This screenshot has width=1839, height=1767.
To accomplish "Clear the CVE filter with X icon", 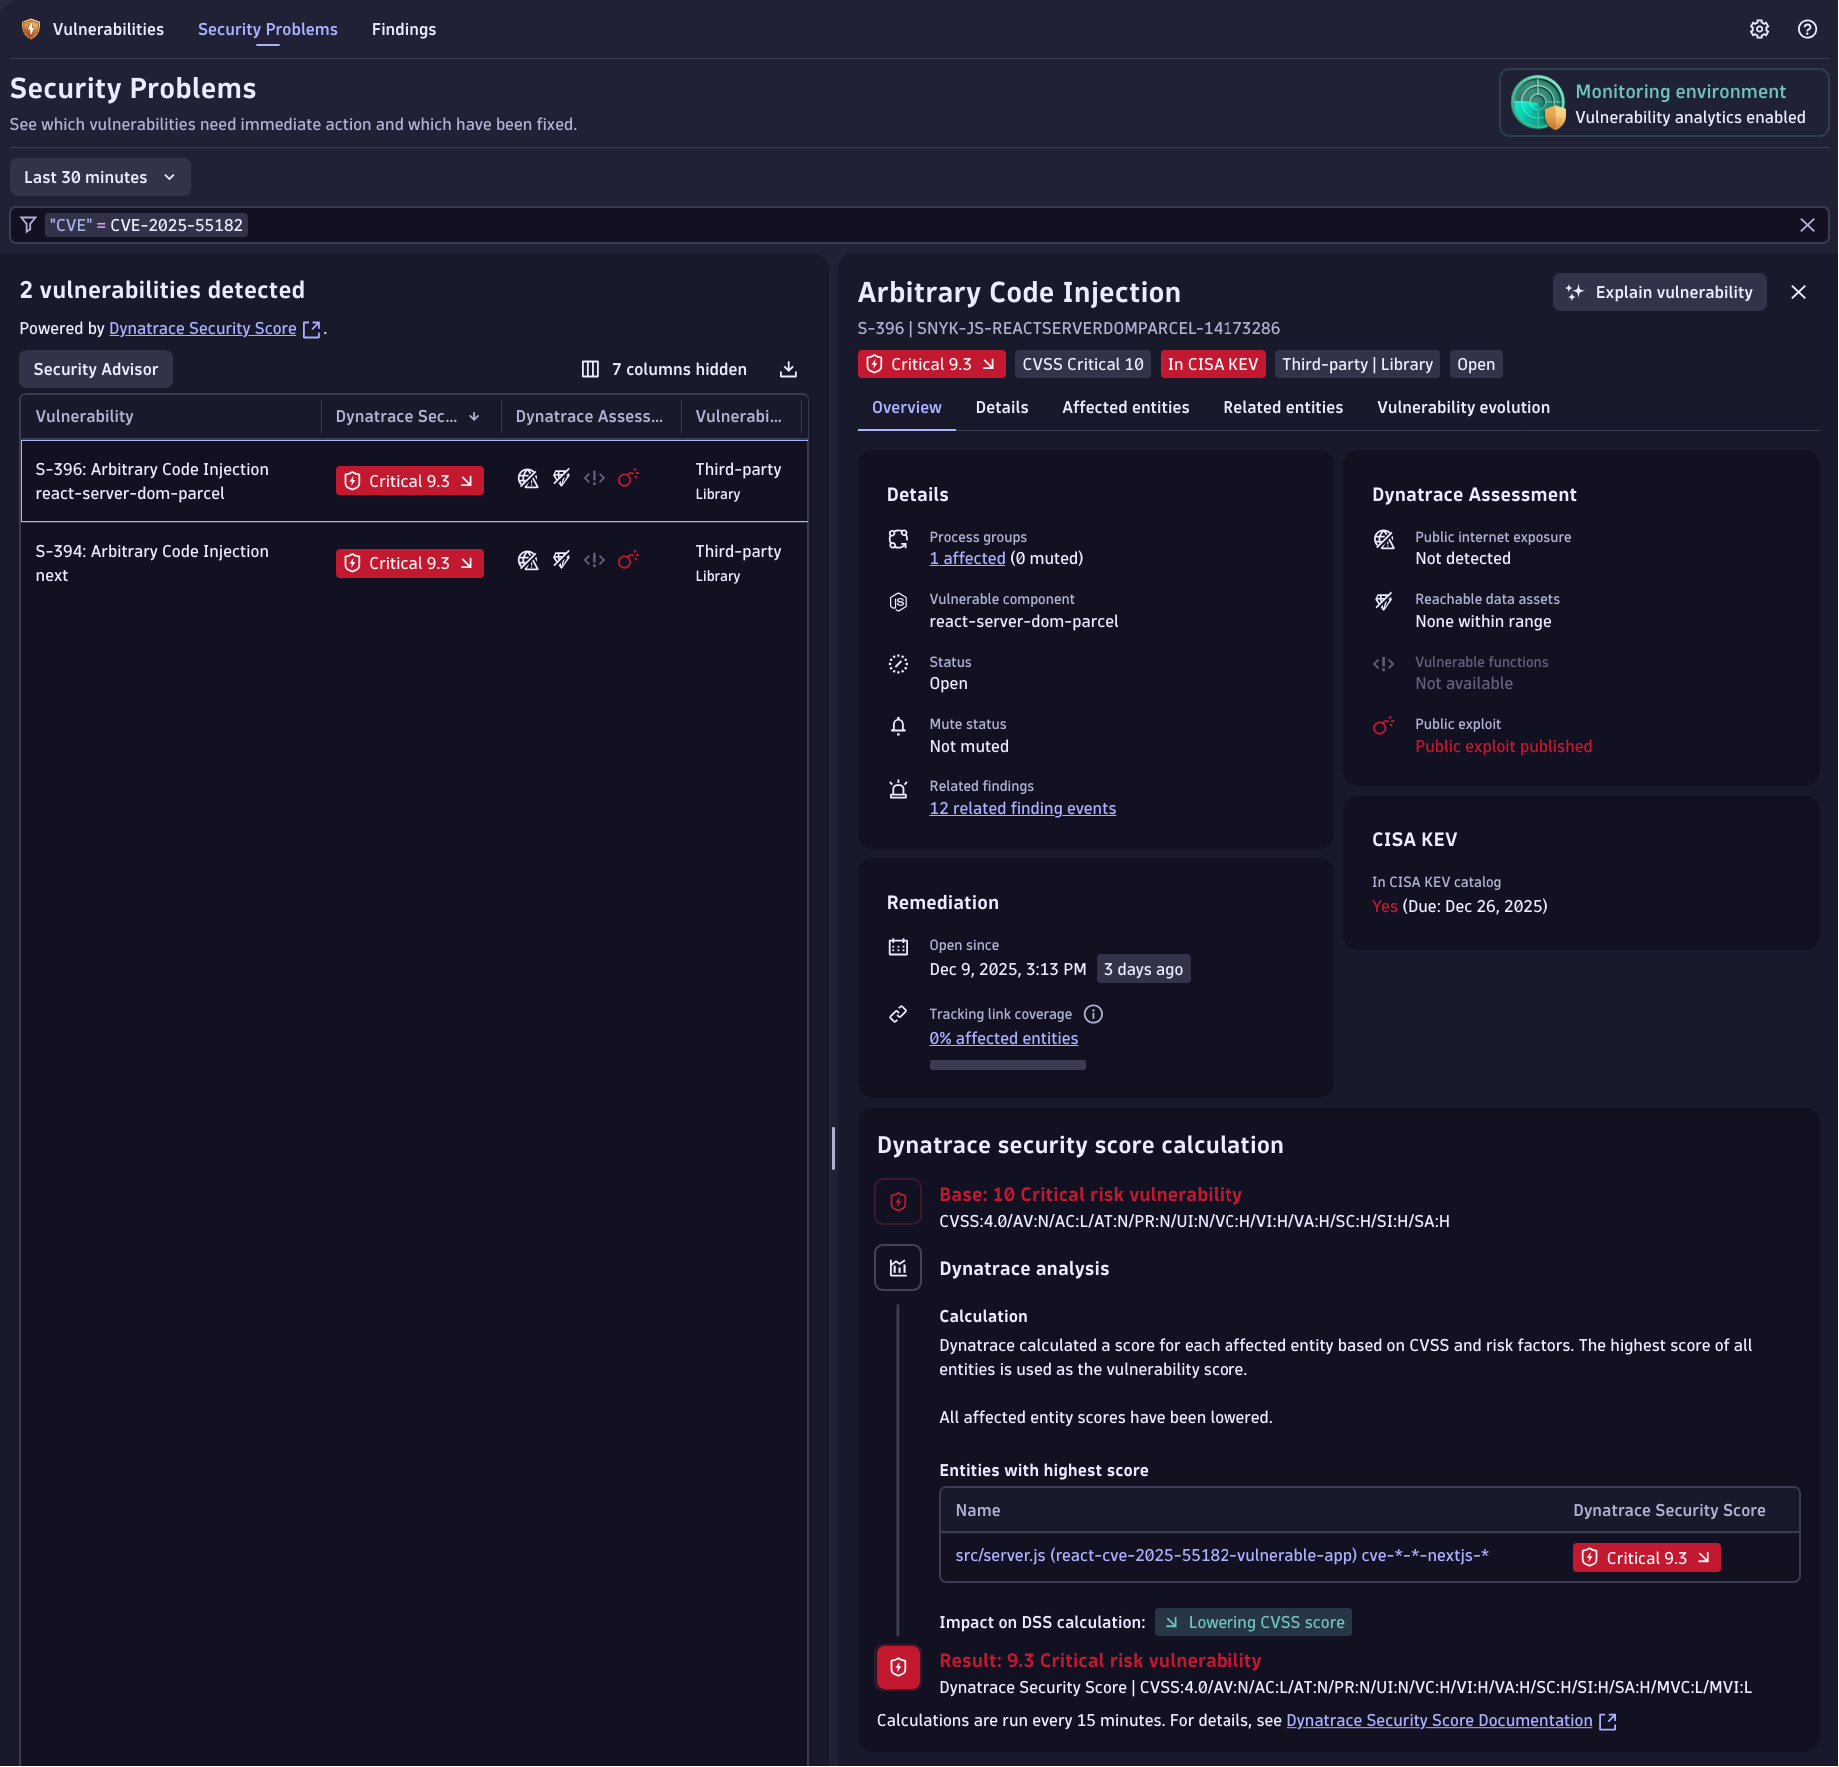I will tap(1807, 225).
